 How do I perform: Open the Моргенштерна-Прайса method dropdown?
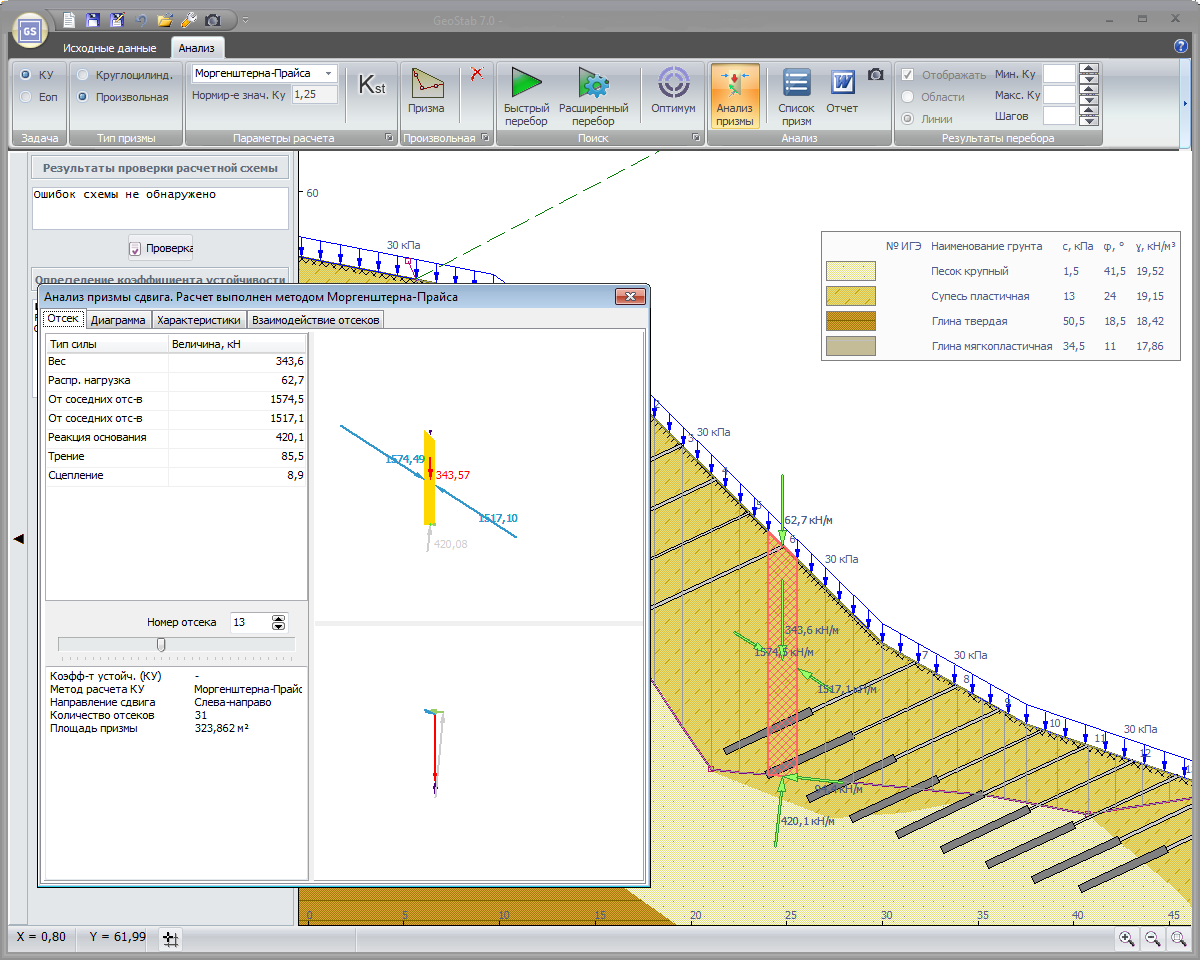(329, 73)
